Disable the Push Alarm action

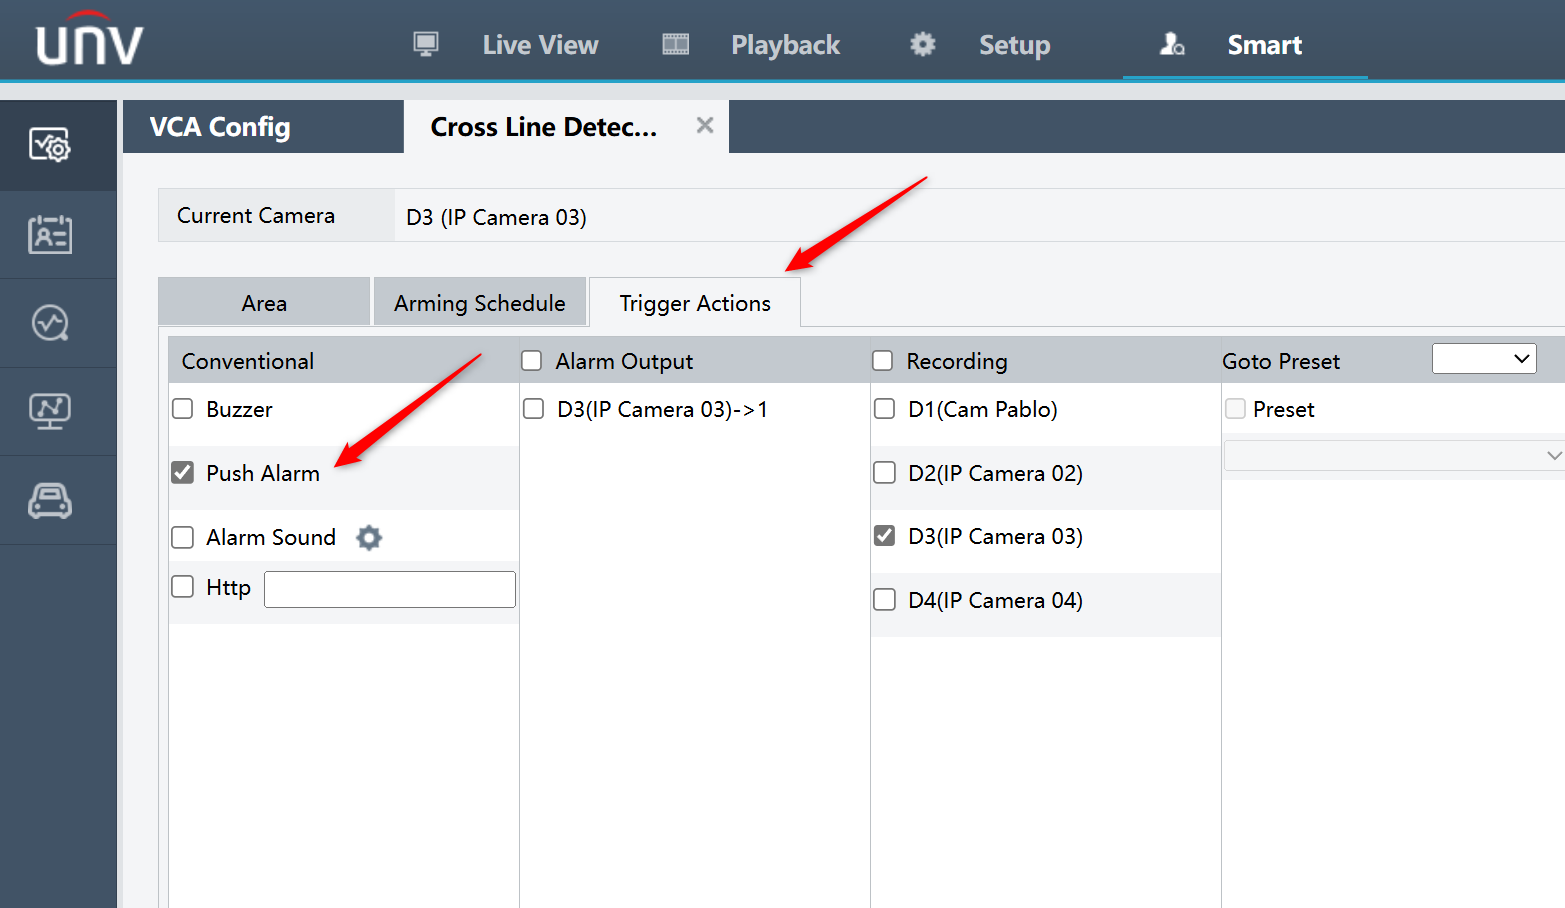(x=182, y=472)
